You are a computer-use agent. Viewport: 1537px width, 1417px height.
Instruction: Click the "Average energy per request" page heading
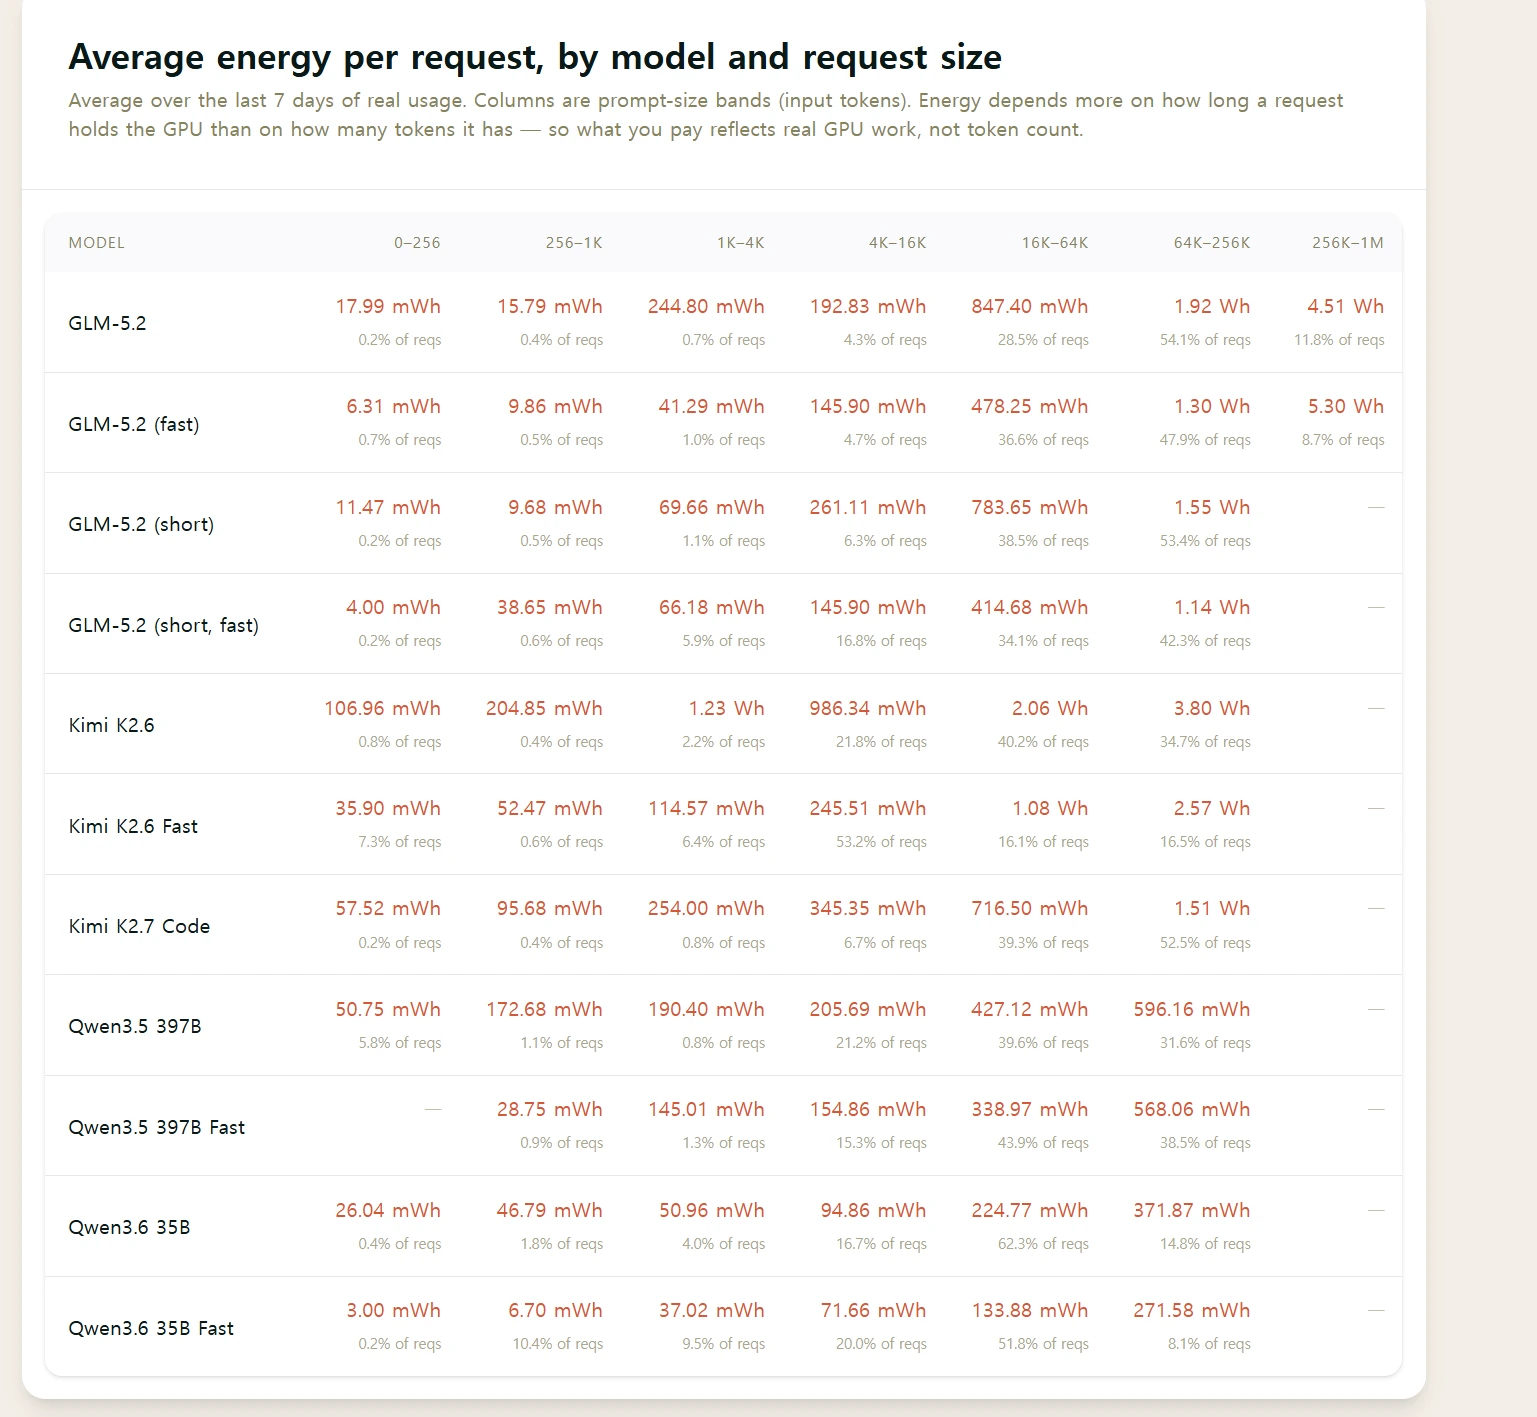(535, 57)
